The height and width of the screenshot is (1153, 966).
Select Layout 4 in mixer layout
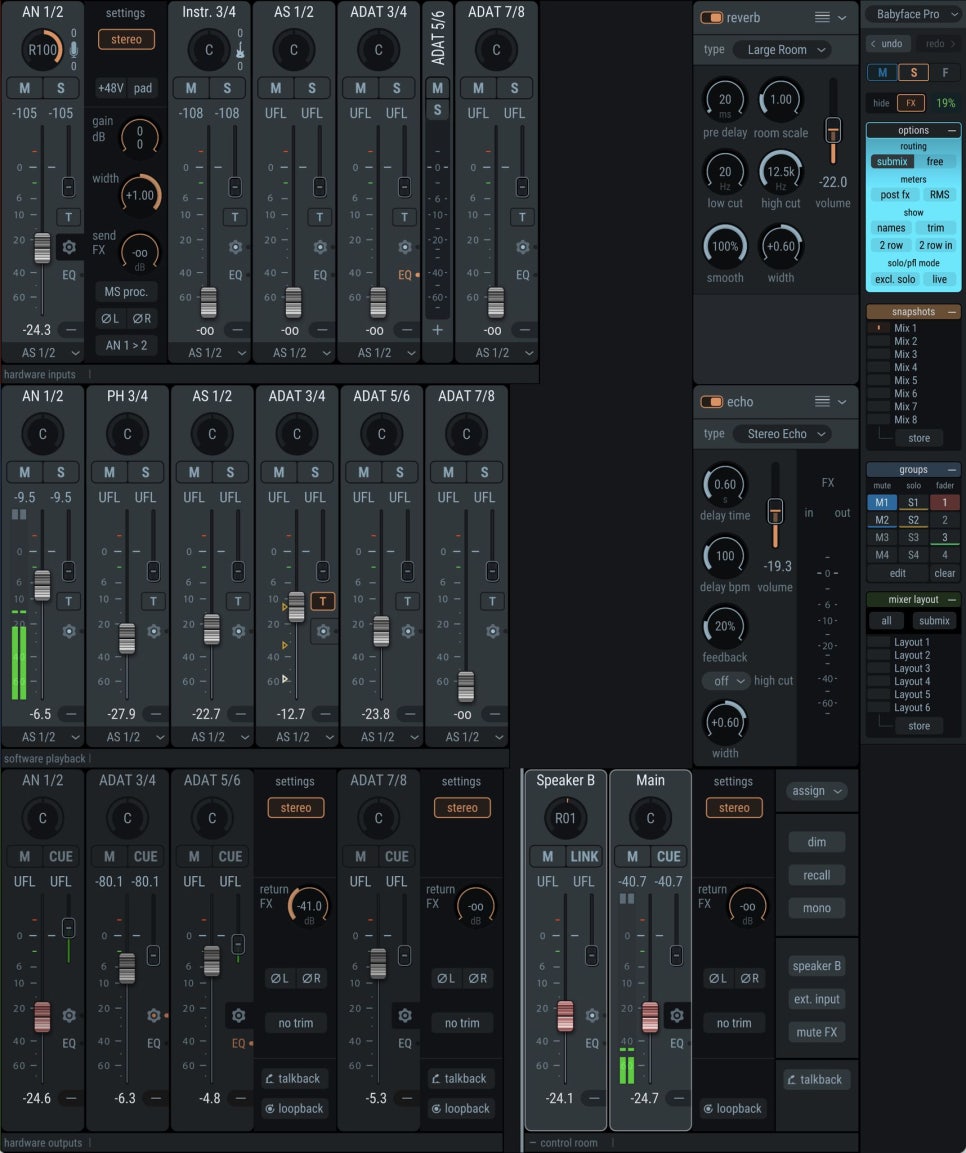pyautogui.click(x=912, y=682)
